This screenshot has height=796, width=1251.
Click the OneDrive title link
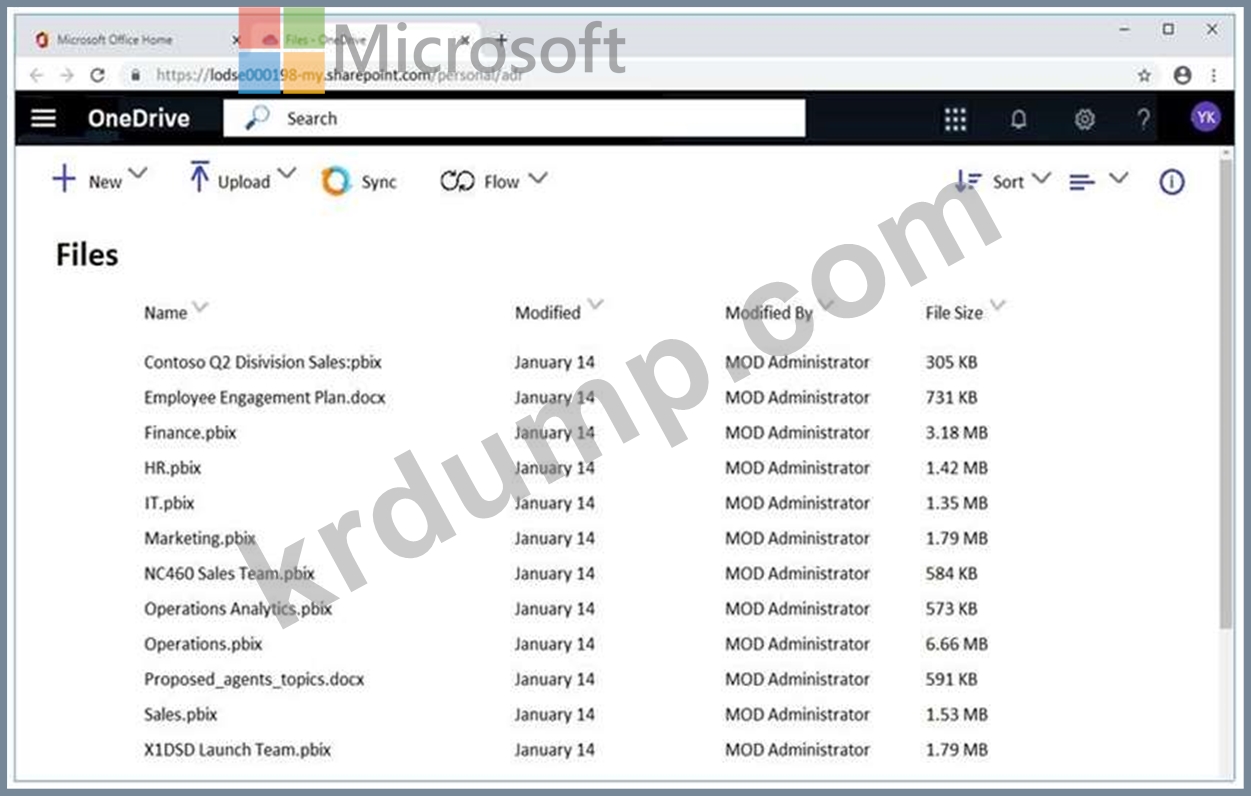[x=138, y=118]
